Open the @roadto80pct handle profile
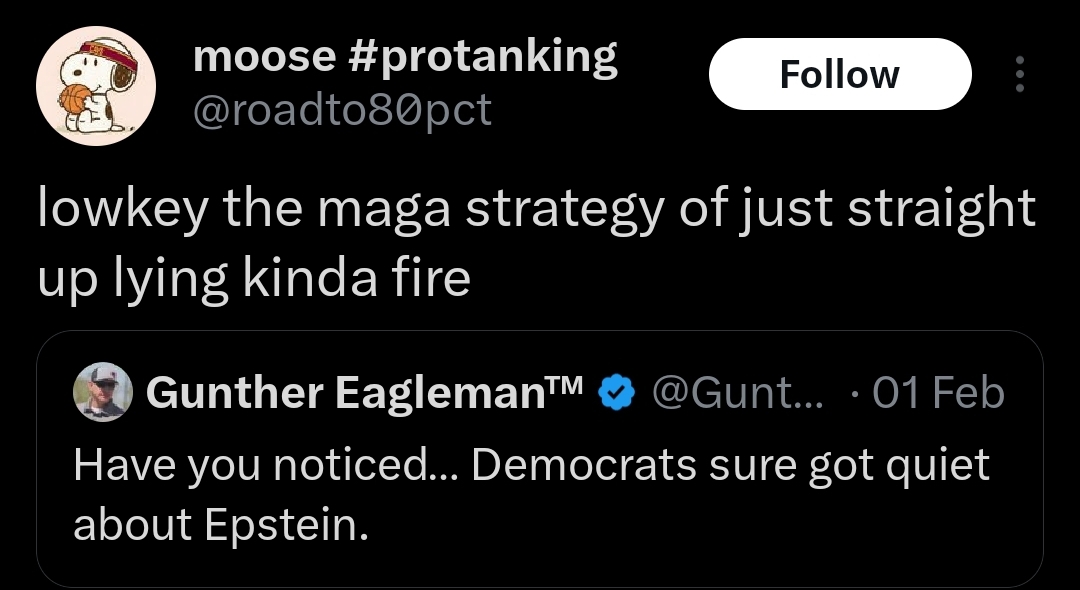 (x=342, y=110)
